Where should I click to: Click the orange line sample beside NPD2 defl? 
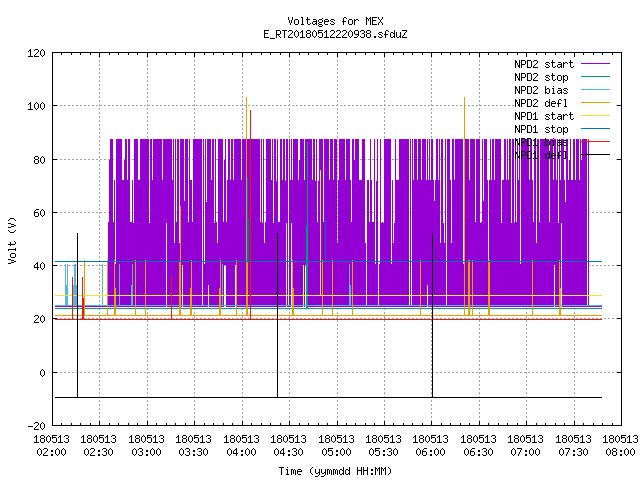tap(595, 103)
